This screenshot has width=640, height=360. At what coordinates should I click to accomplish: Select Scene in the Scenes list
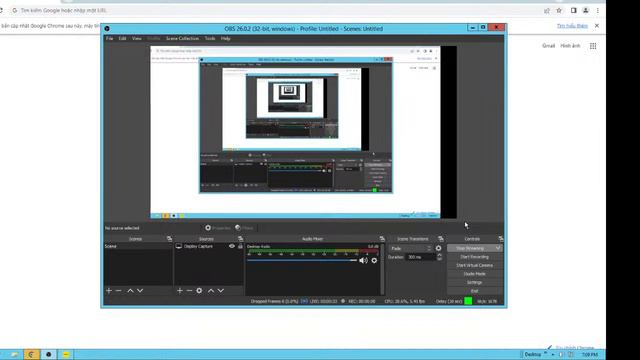click(x=138, y=246)
